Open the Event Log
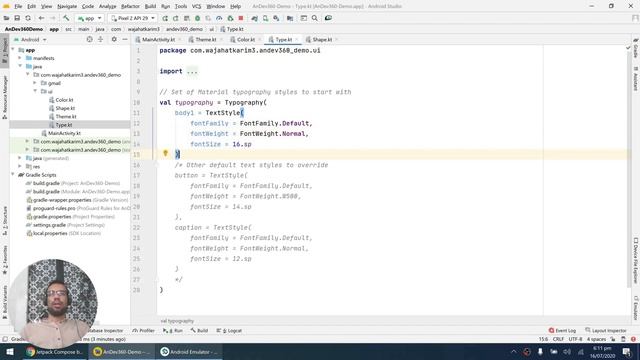 point(562,330)
